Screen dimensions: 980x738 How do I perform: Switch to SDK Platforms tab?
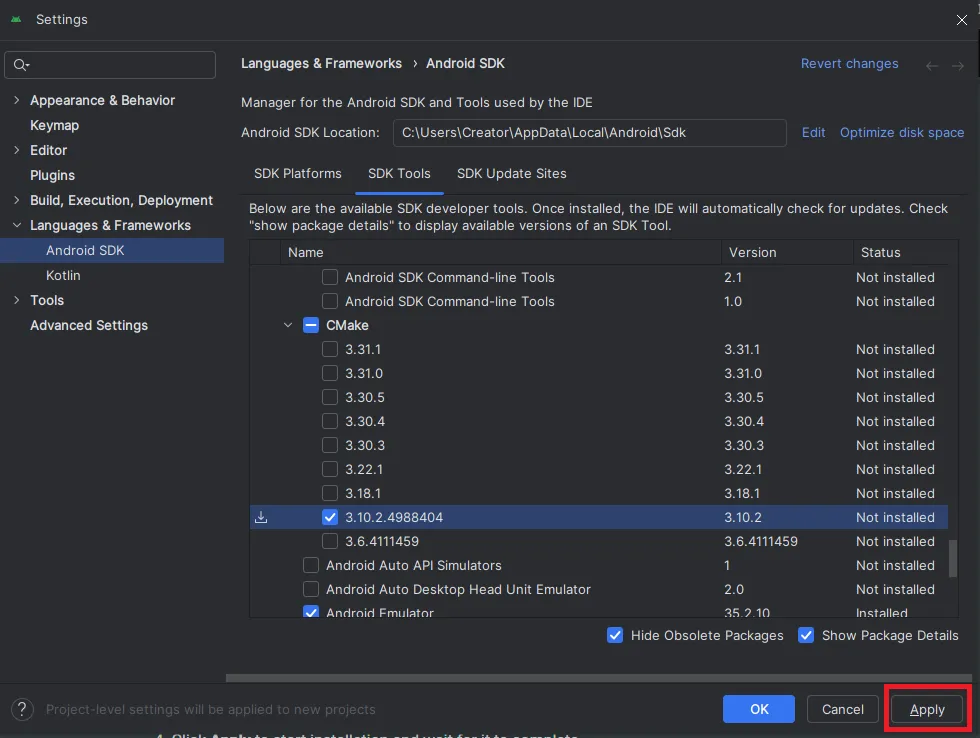(298, 174)
